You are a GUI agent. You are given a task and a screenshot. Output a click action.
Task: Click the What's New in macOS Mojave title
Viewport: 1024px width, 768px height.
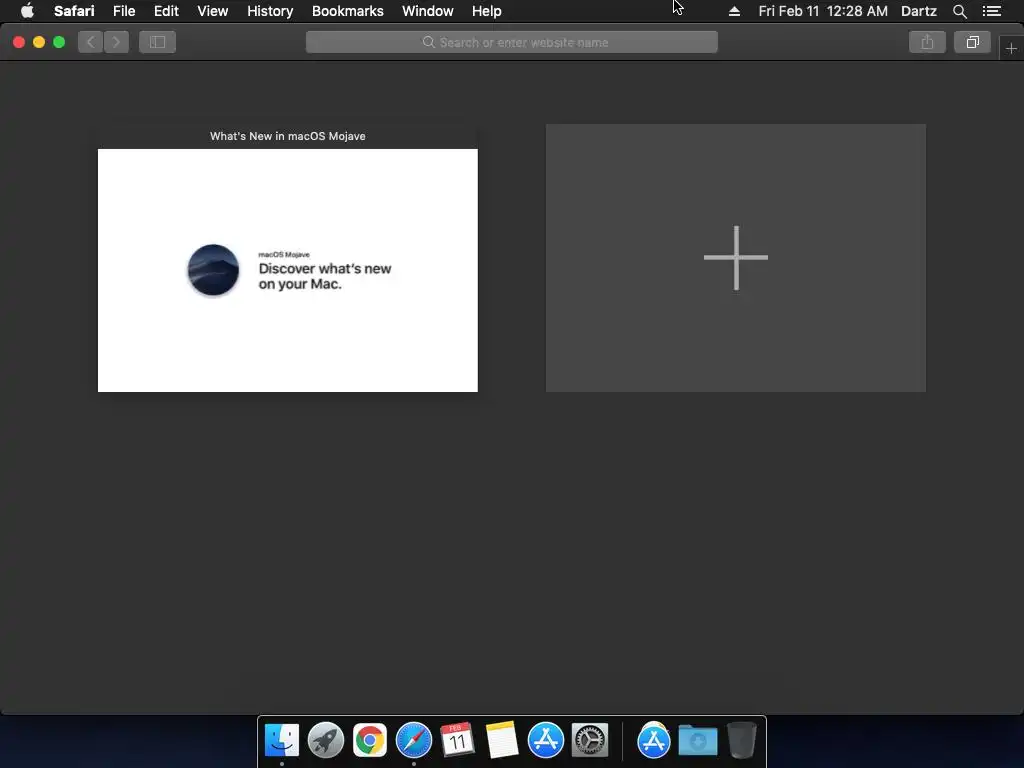[287, 136]
